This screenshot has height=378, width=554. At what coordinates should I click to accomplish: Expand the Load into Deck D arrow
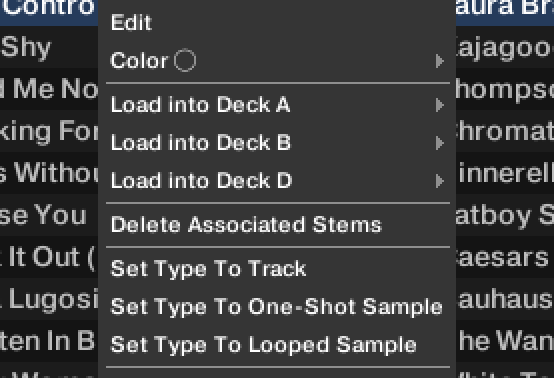click(x=440, y=181)
